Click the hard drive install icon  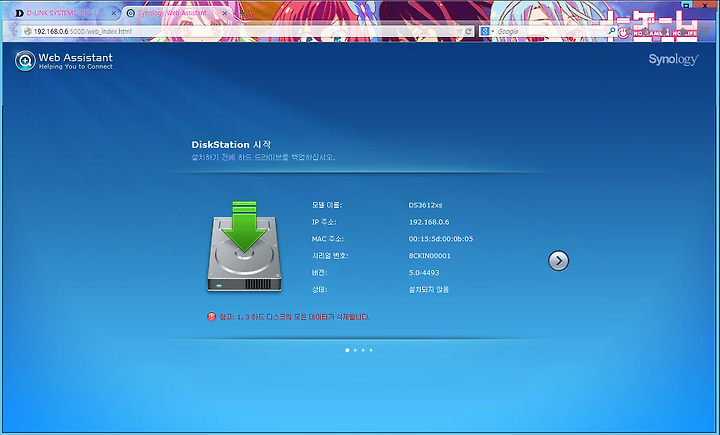pyautogui.click(x=244, y=247)
